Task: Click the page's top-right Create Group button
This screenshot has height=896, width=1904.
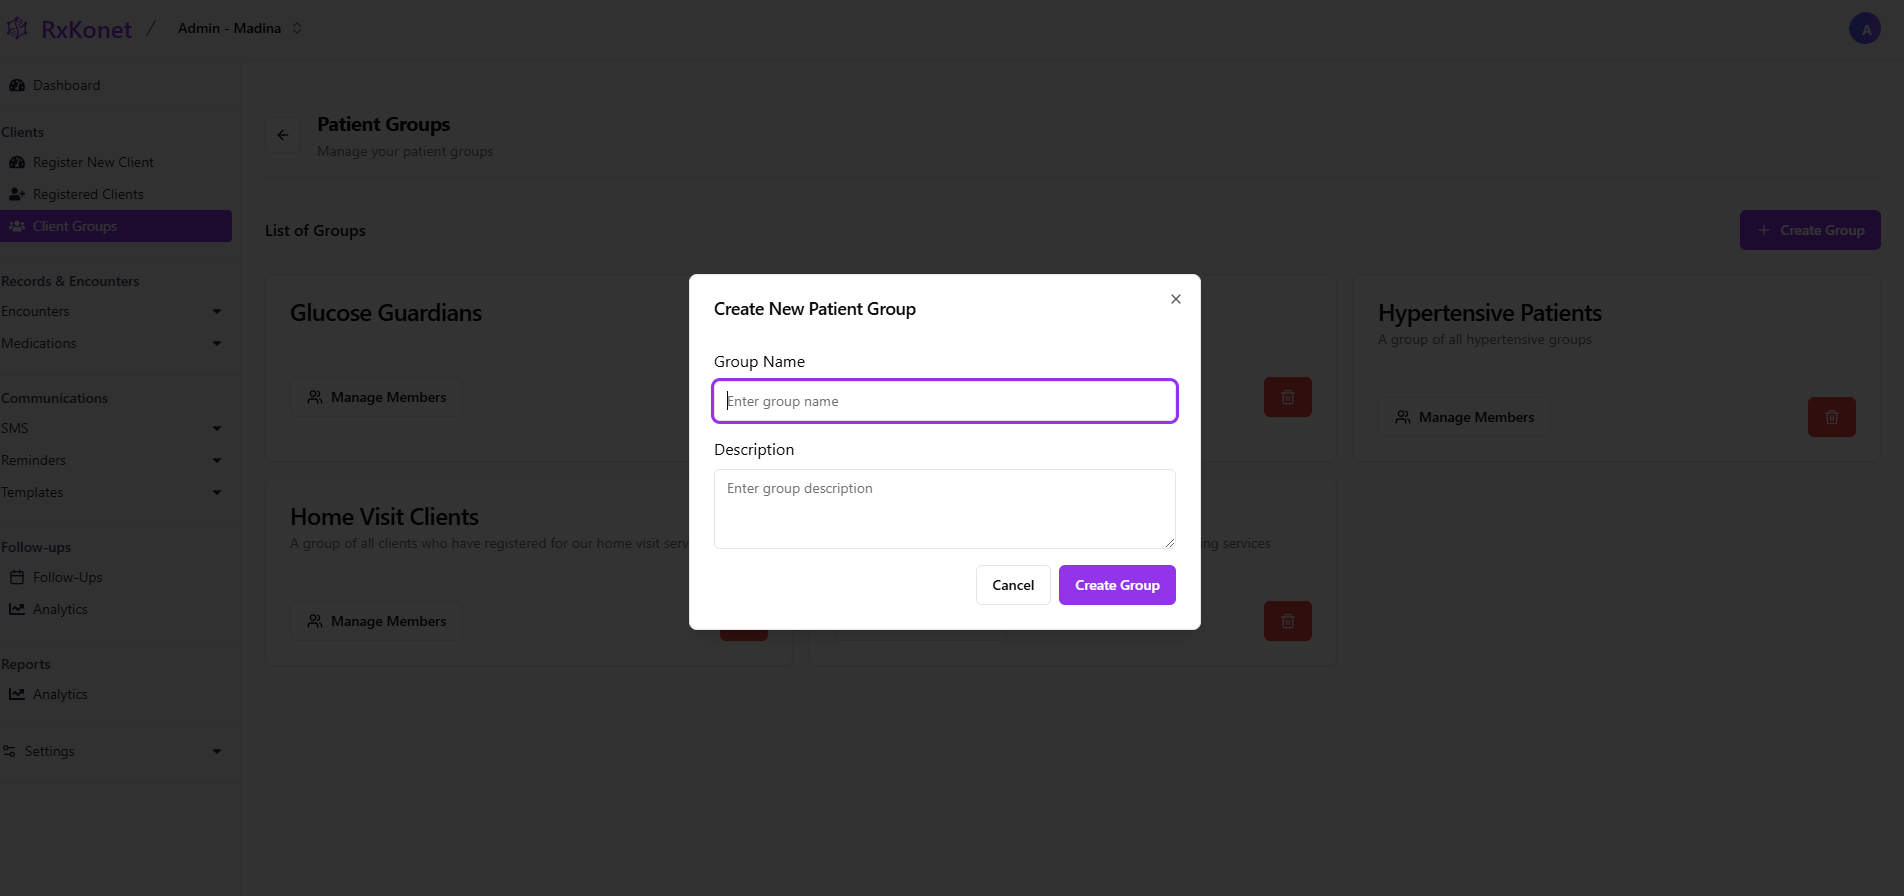Action: (x=1810, y=230)
